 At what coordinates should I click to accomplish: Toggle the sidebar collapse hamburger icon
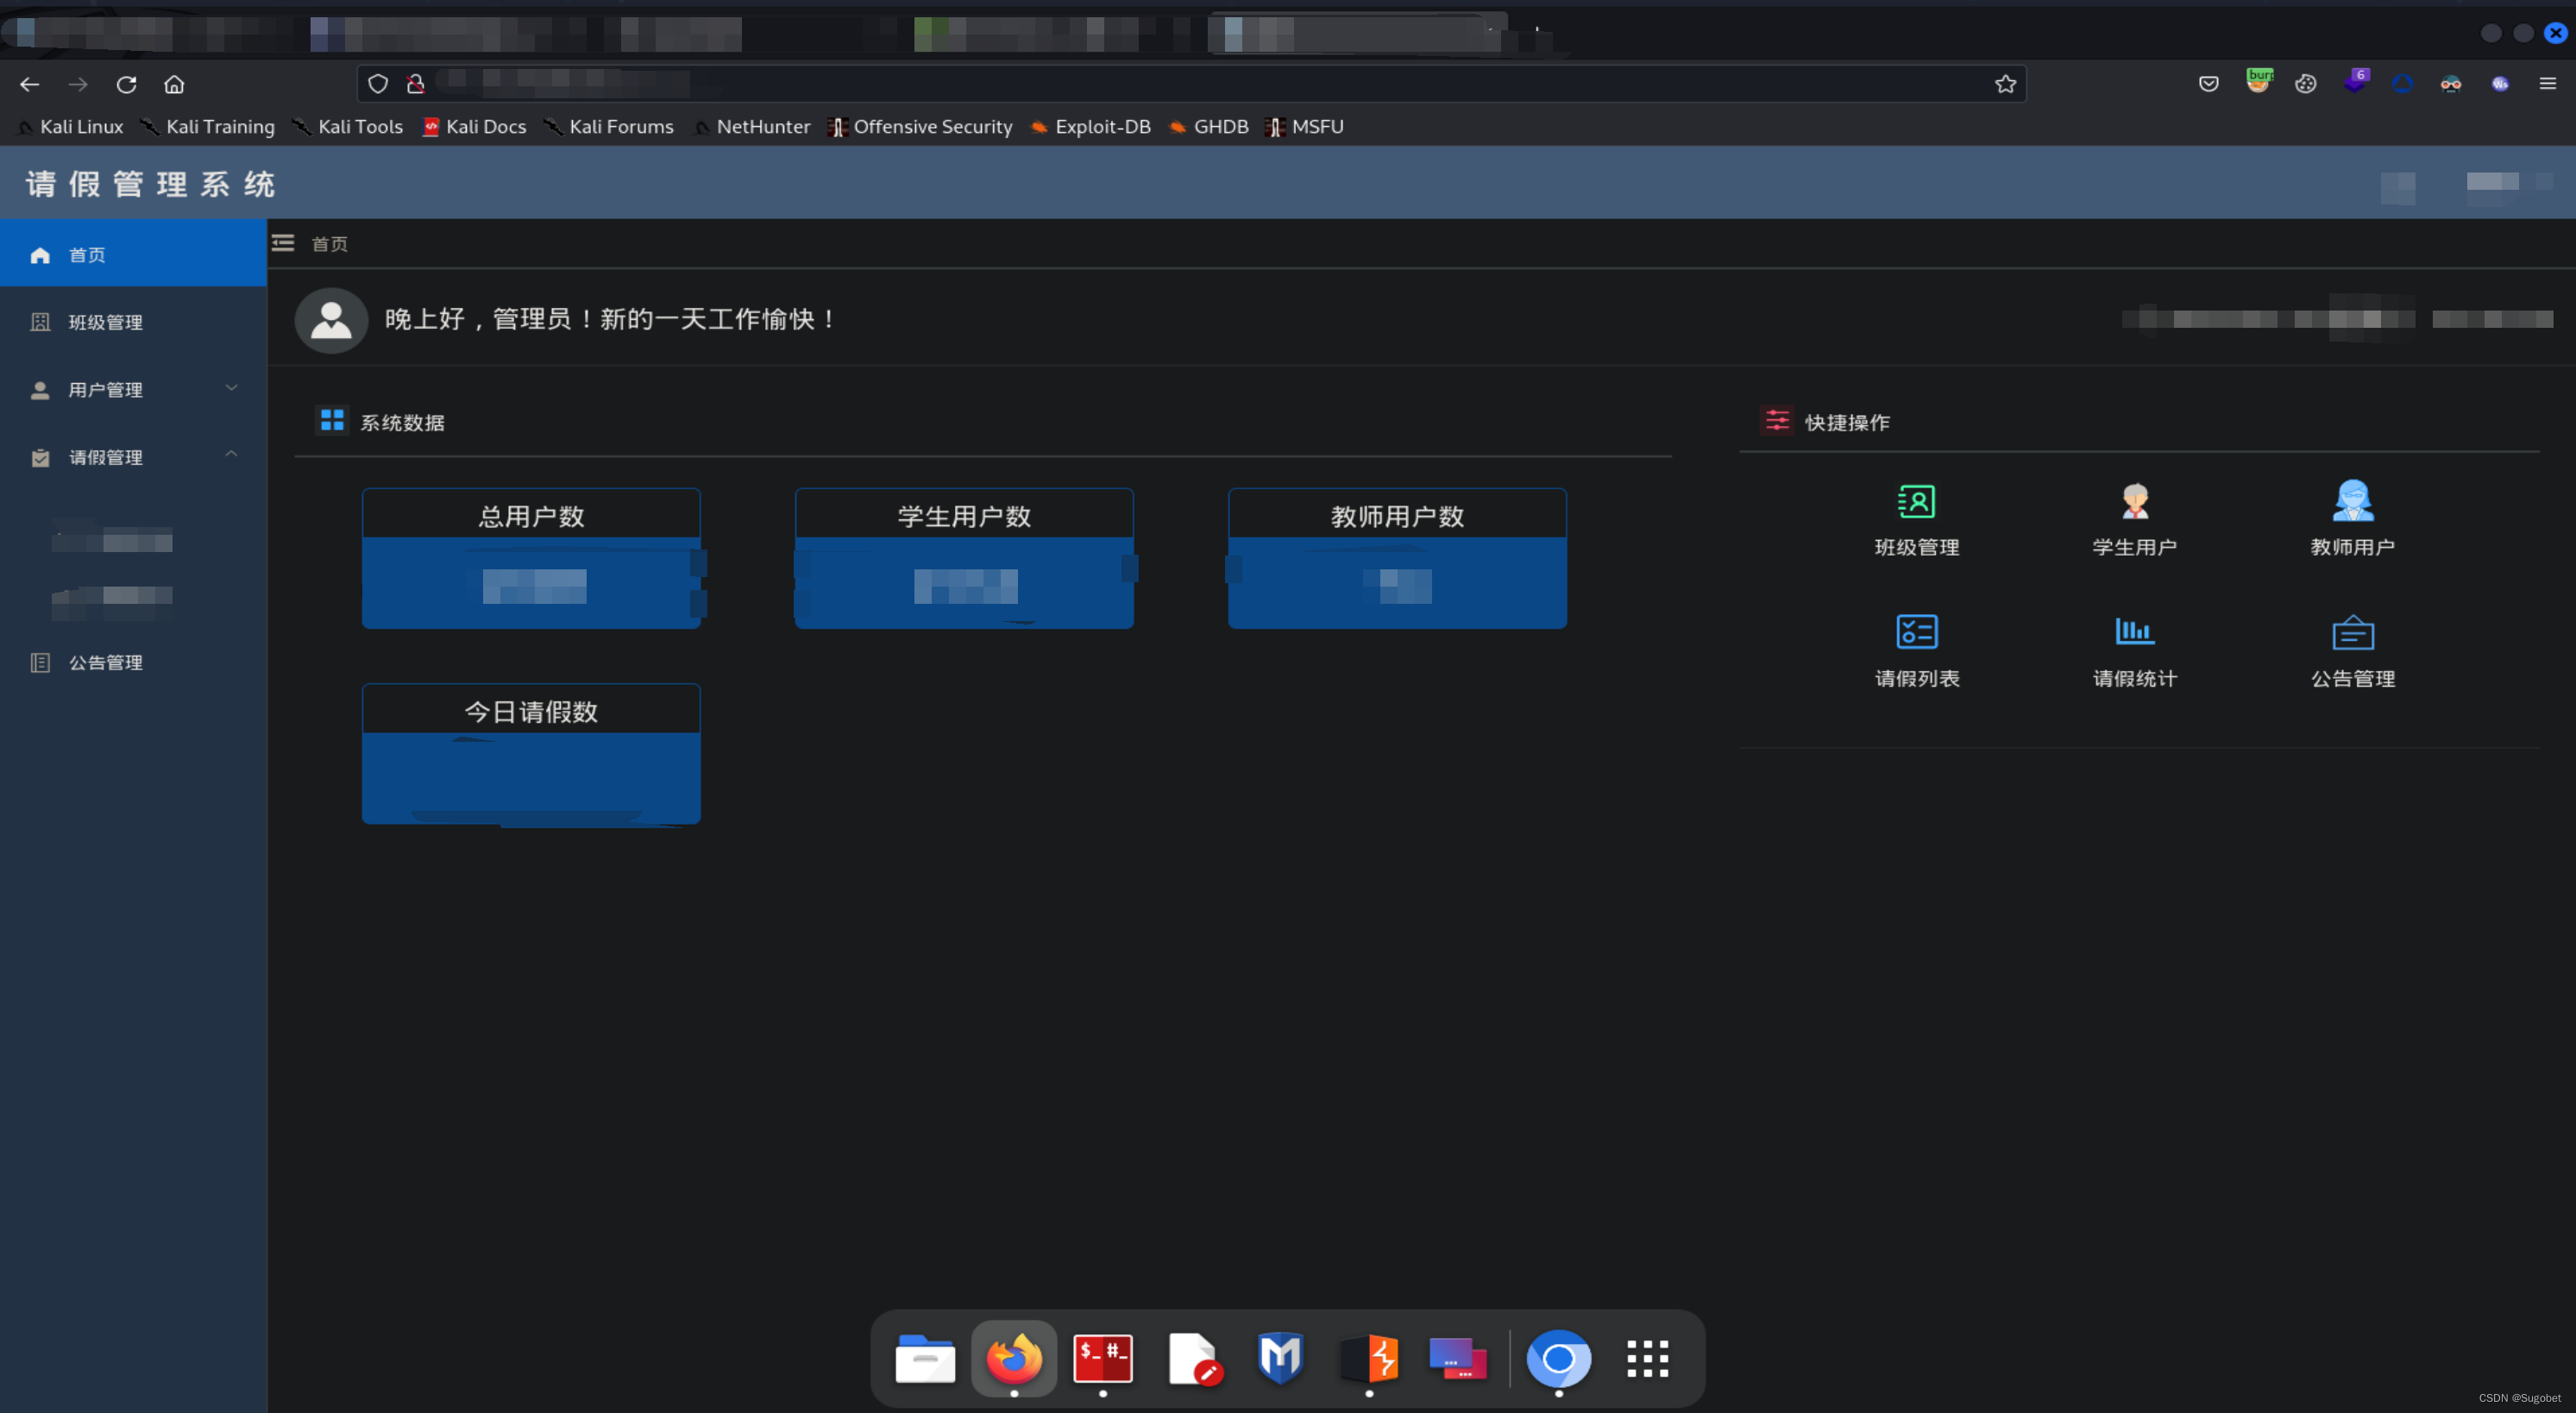[x=283, y=243]
